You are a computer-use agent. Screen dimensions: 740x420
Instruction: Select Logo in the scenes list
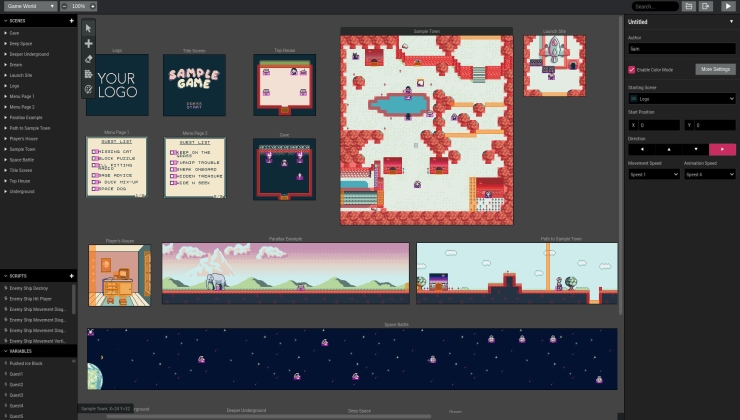pyautogui.click(x=38, y=86)
